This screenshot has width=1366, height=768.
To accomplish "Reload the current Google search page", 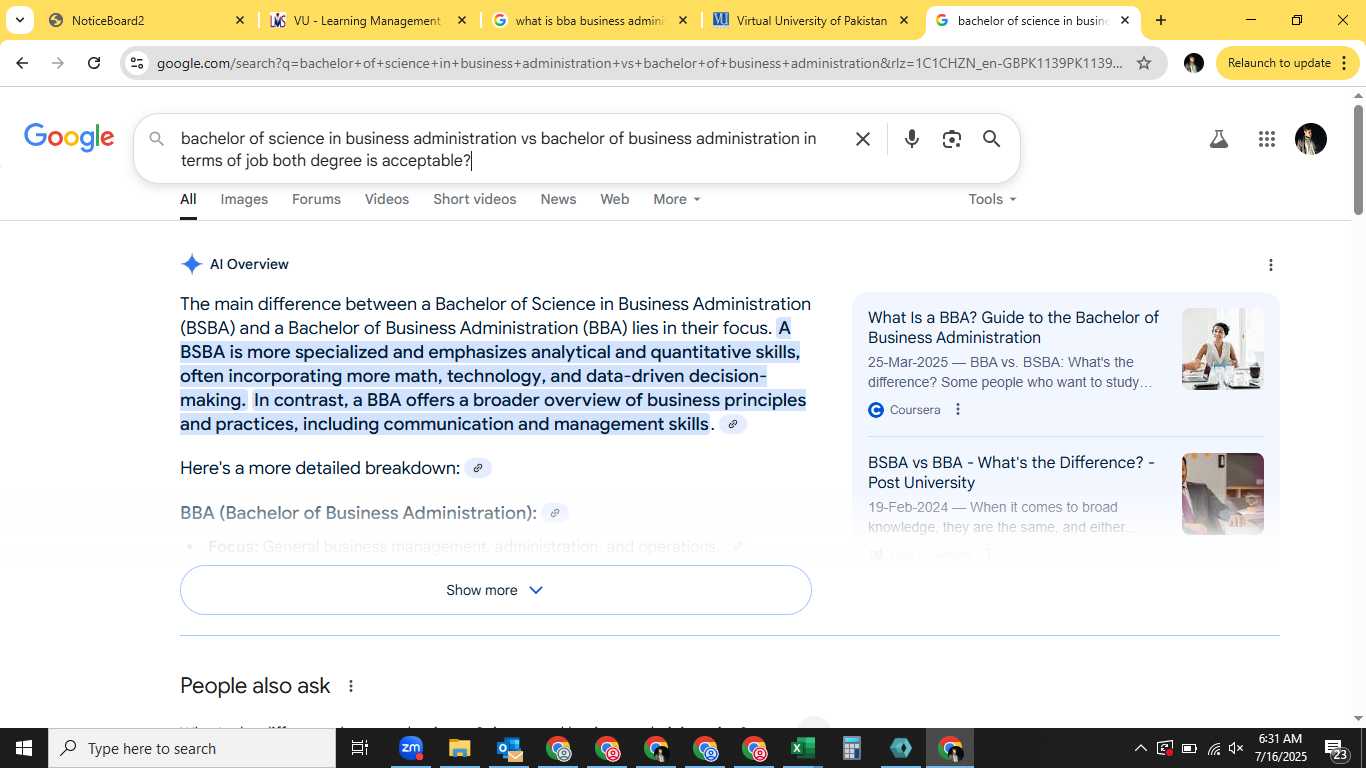I will click(94, 63).
